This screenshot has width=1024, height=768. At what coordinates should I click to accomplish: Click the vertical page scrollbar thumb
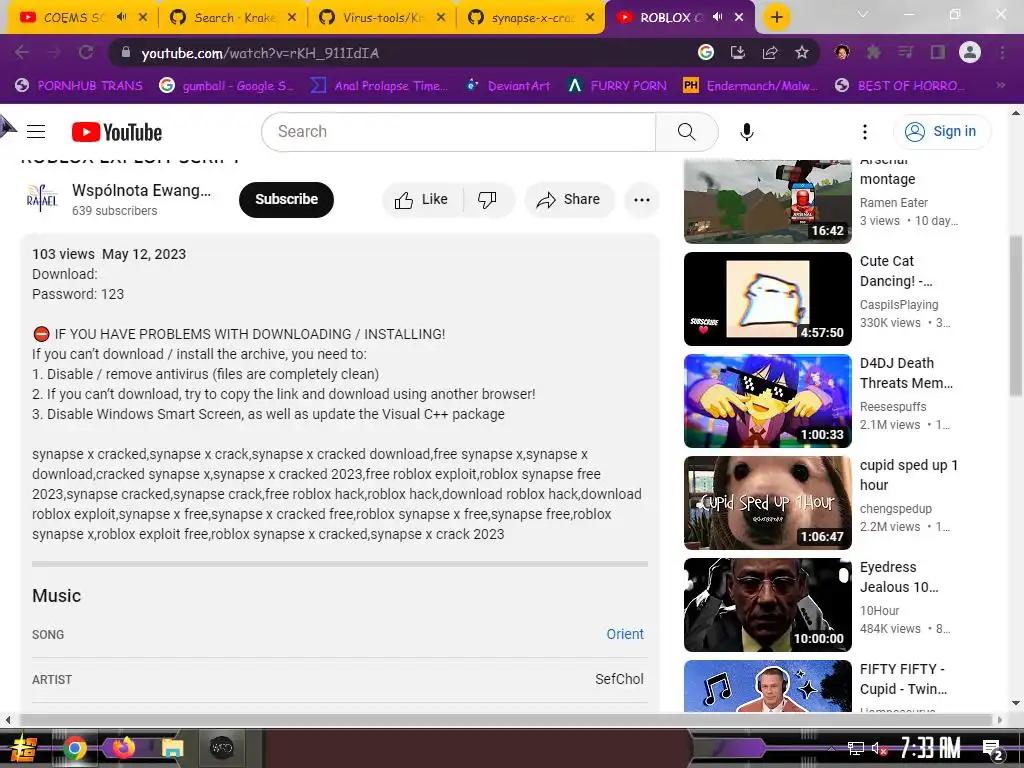tap(1016, 316)
